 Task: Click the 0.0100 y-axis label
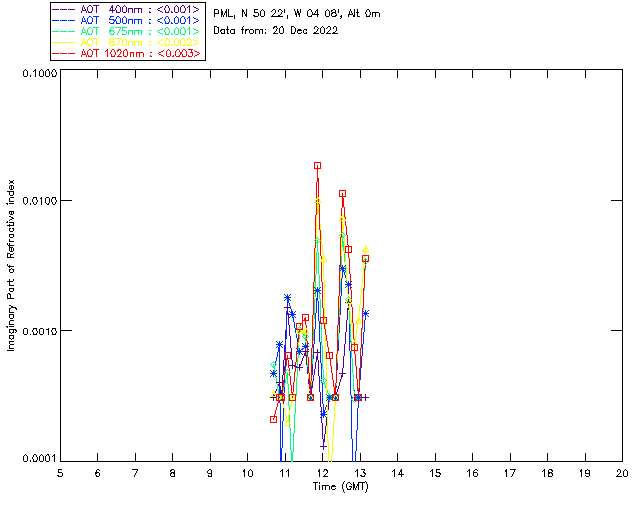(39, 201)
